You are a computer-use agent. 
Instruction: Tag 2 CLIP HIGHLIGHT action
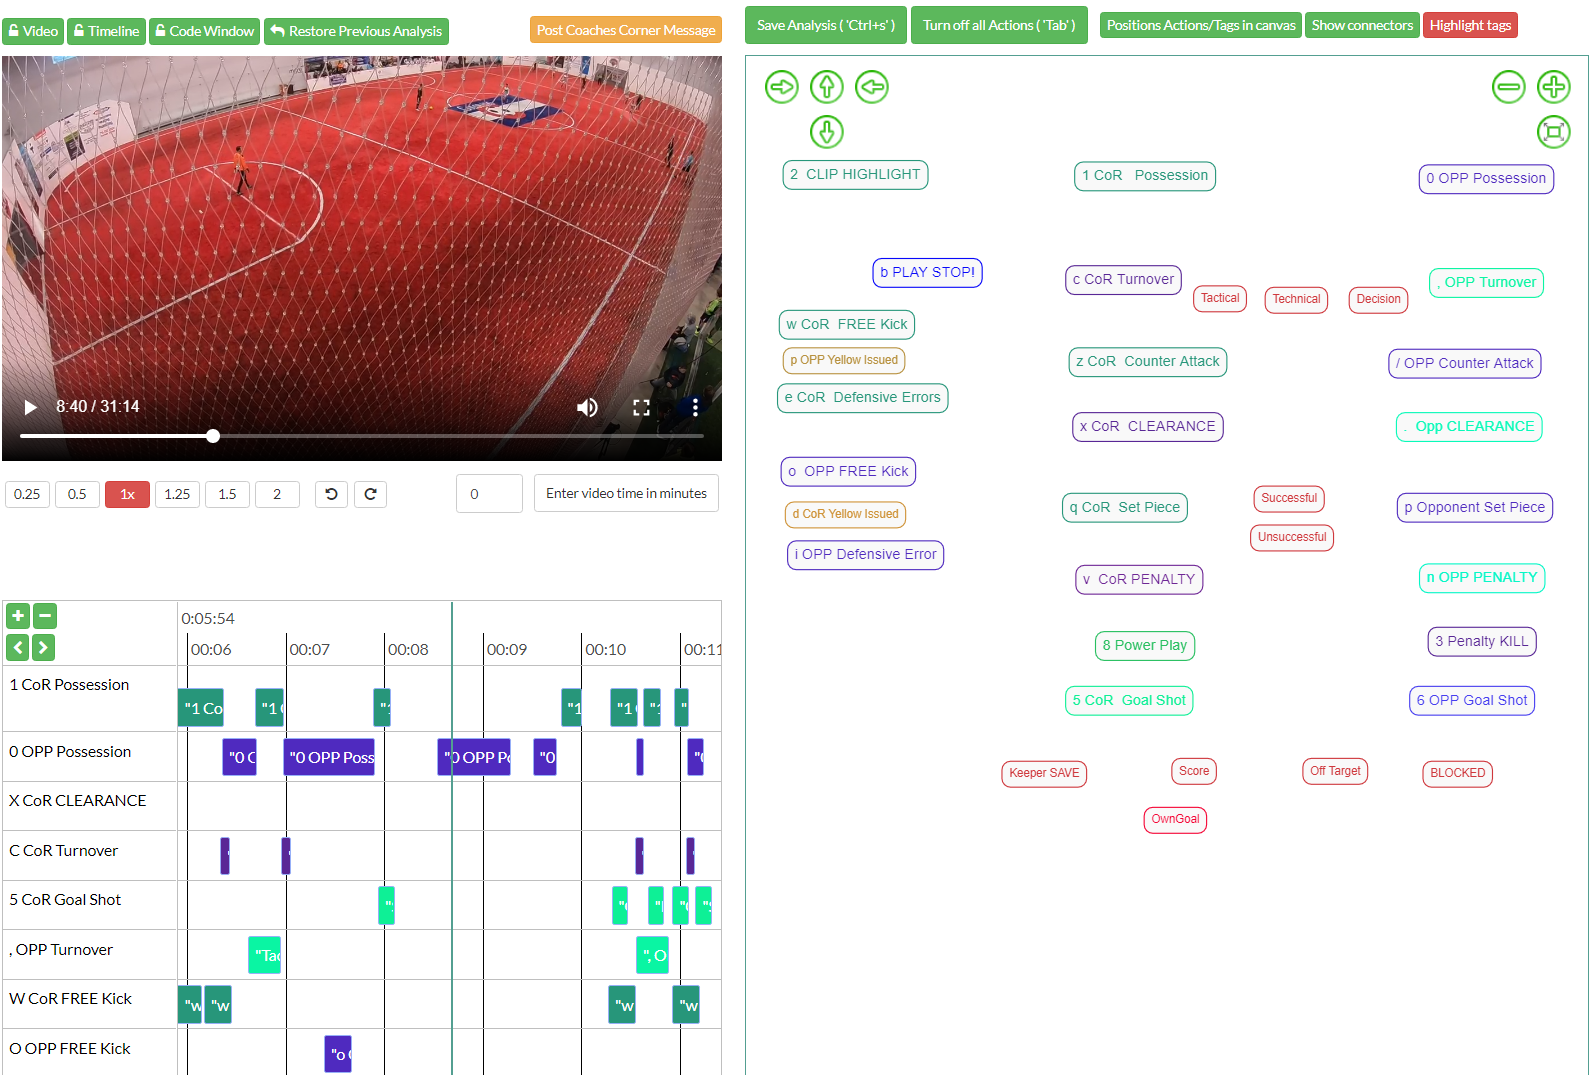855,175
